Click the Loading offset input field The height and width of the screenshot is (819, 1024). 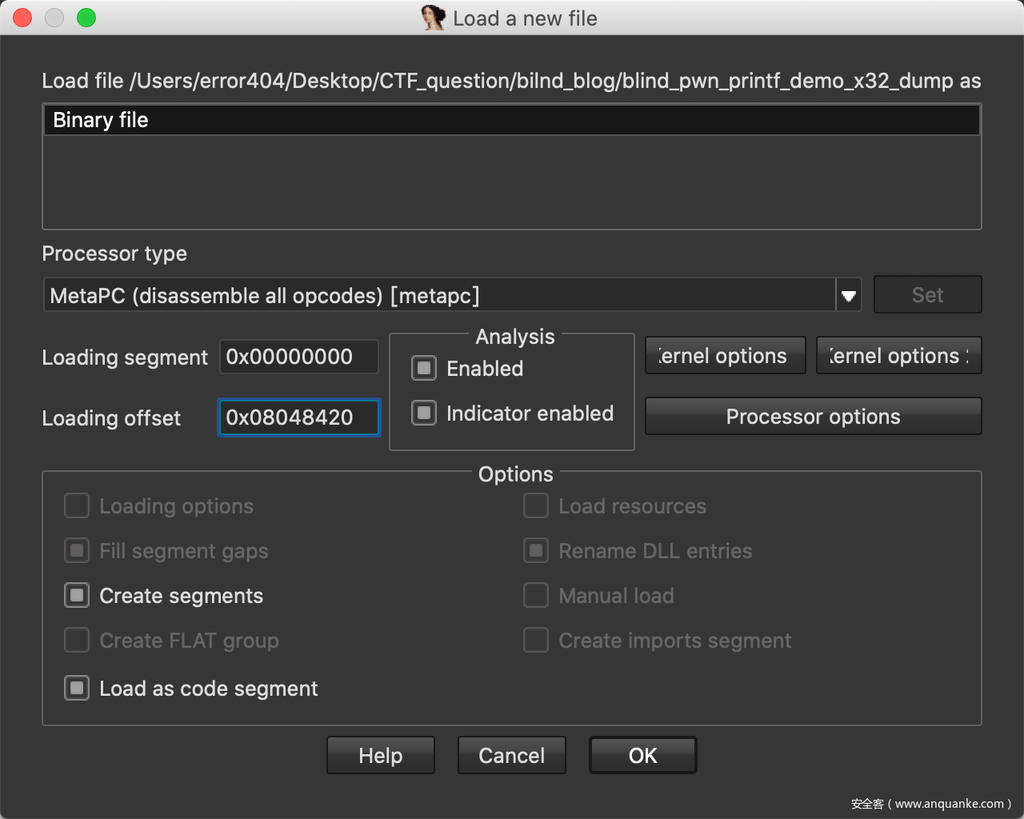[x=299, y=418]
